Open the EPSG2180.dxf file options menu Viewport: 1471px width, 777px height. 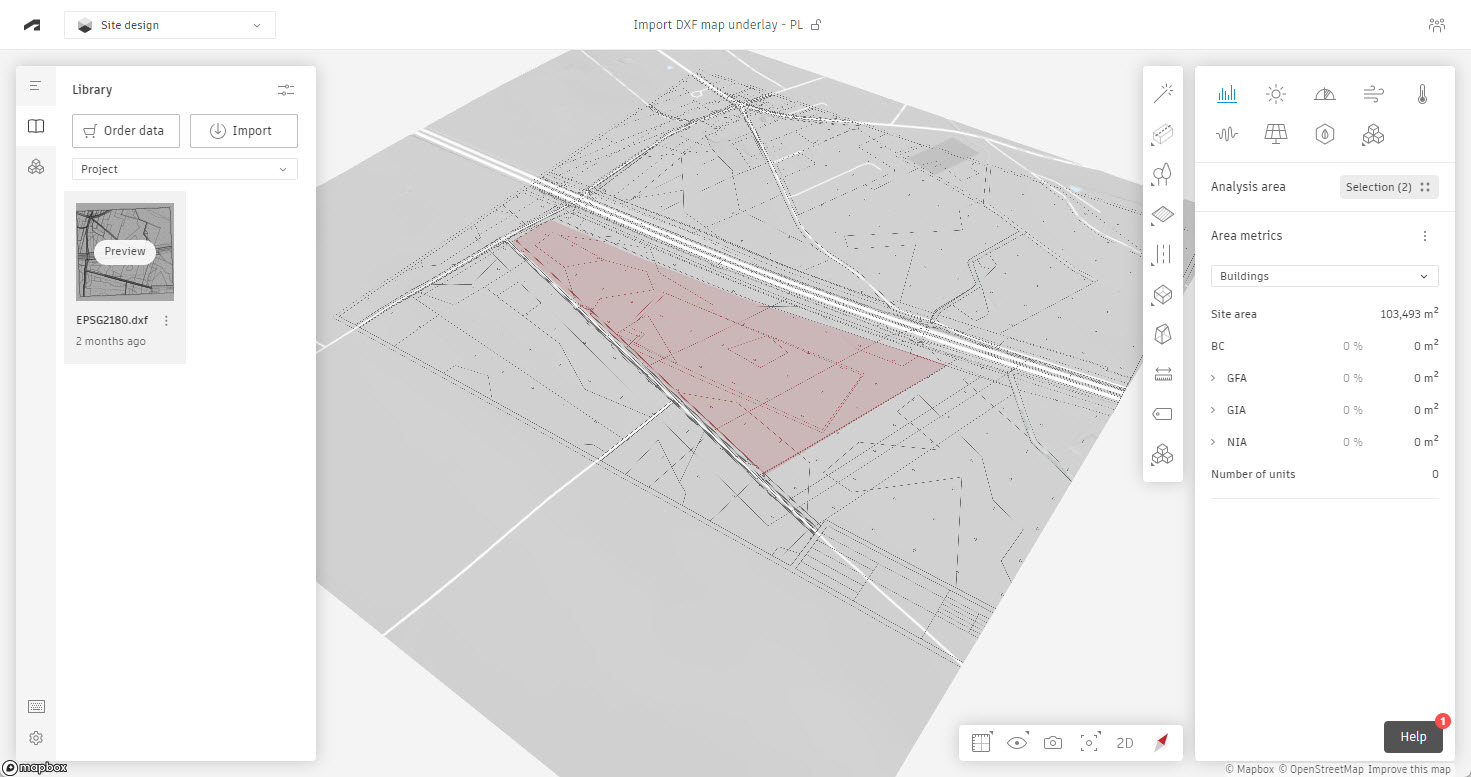click(x=166, y=321)
